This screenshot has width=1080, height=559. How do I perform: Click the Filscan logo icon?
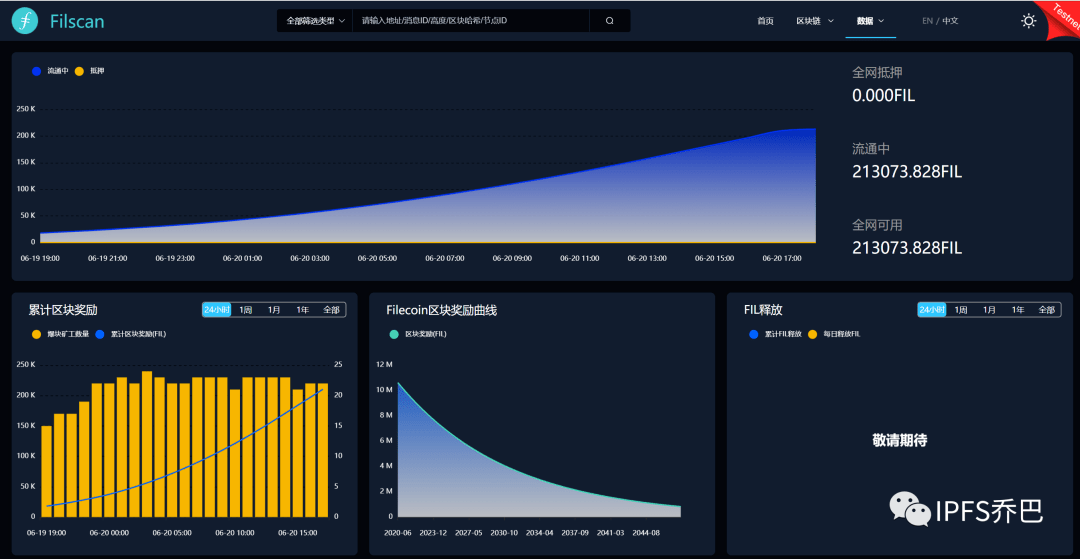coord(25,21)
